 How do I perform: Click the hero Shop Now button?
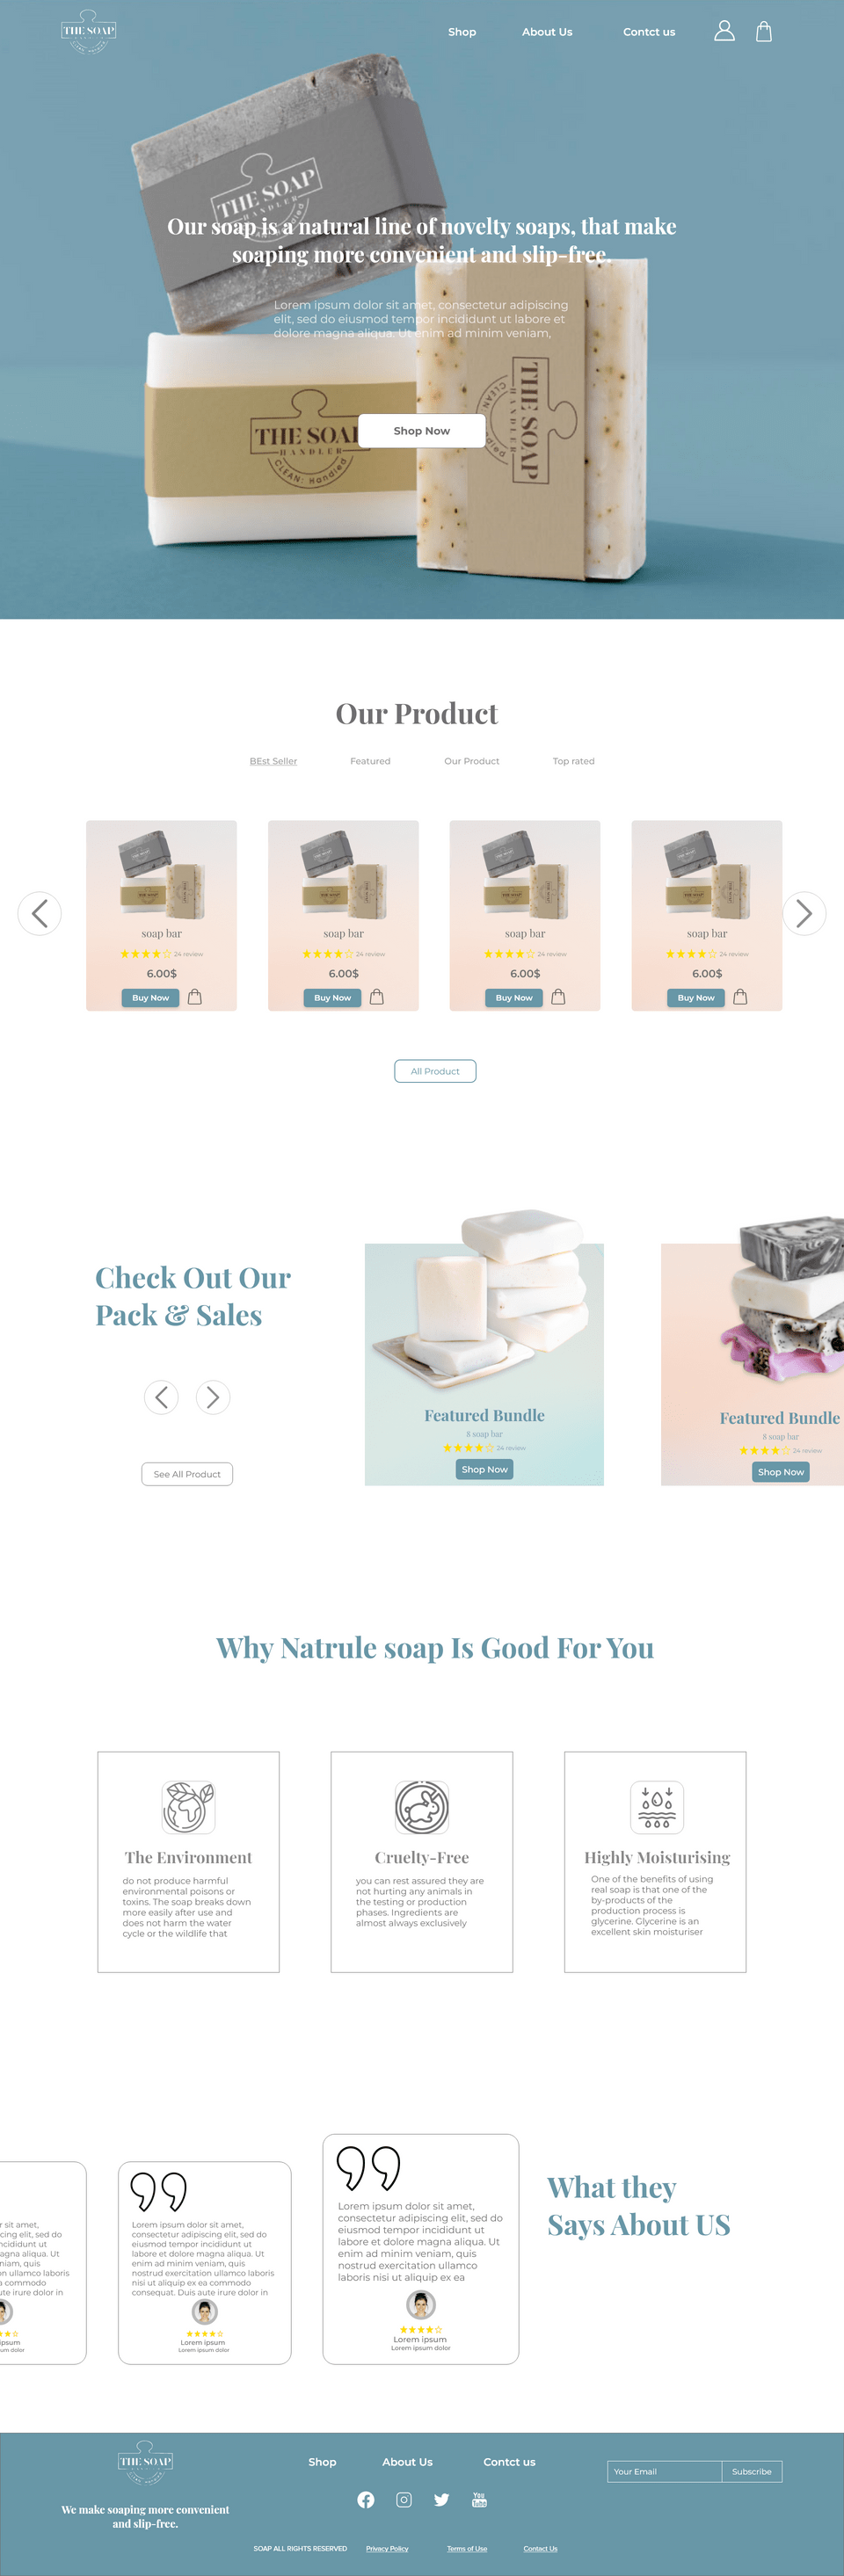click(x=422, y=431)
